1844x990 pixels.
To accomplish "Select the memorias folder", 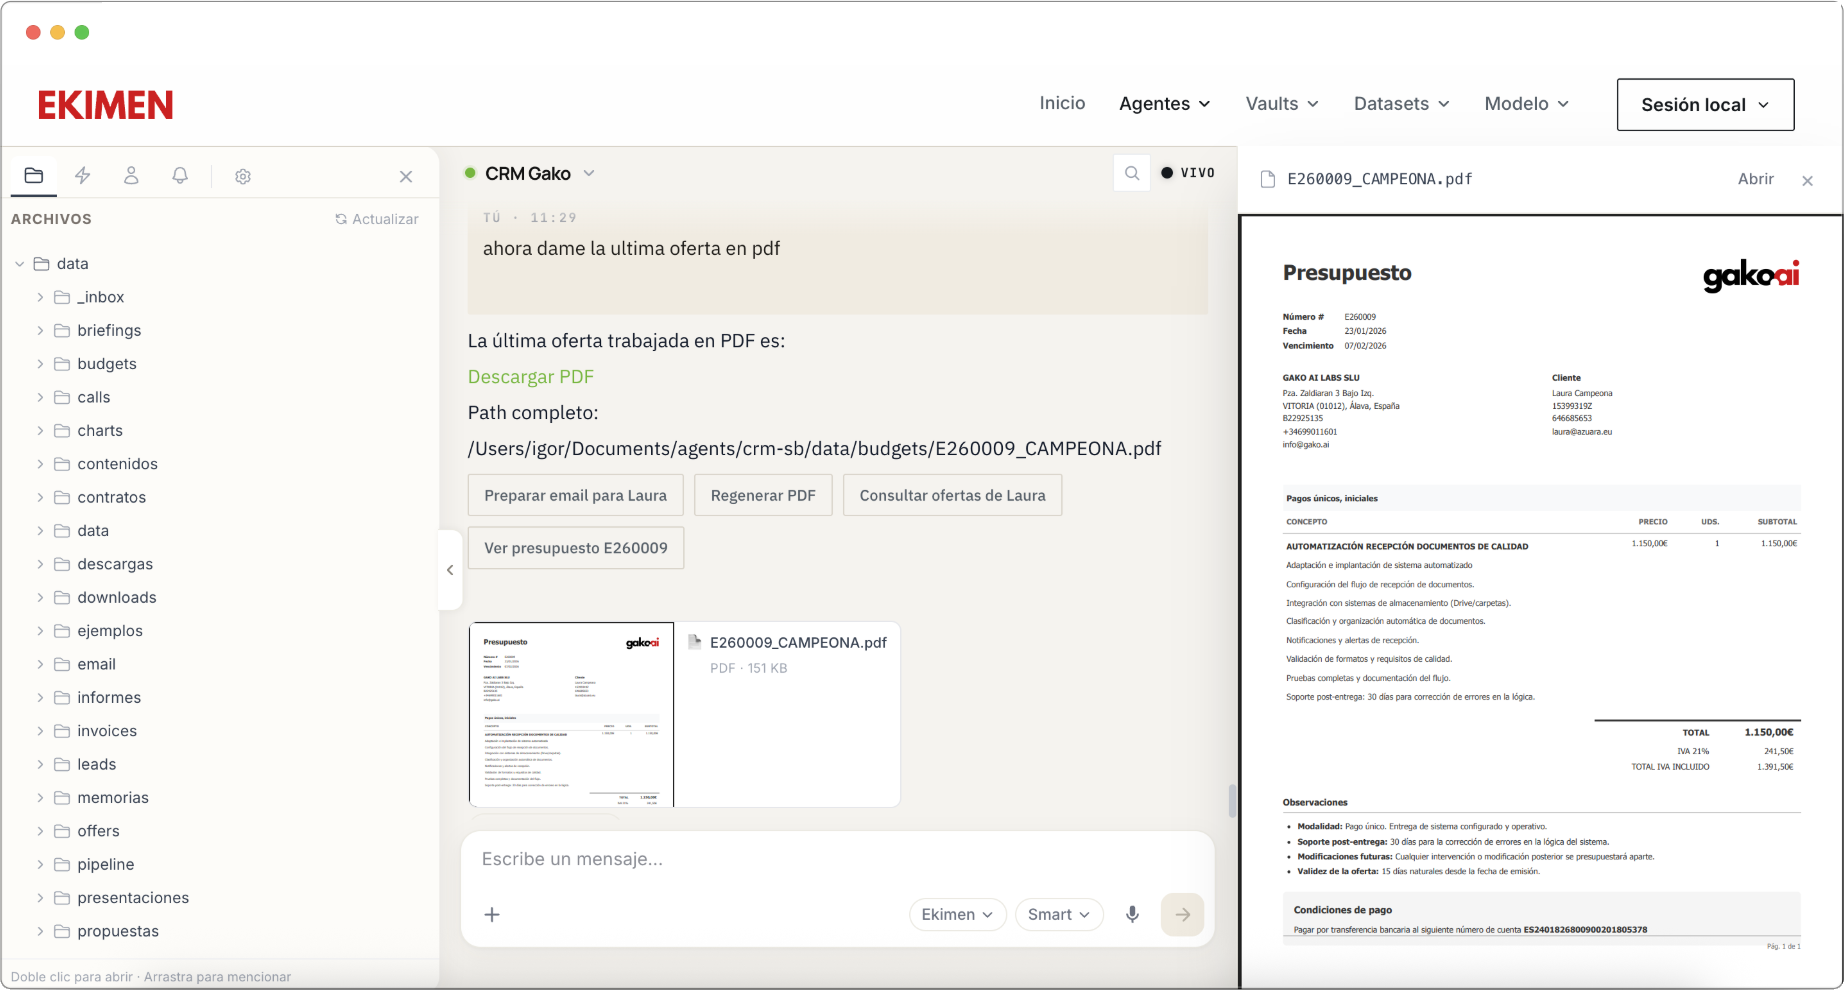I will tap(113, 798).
